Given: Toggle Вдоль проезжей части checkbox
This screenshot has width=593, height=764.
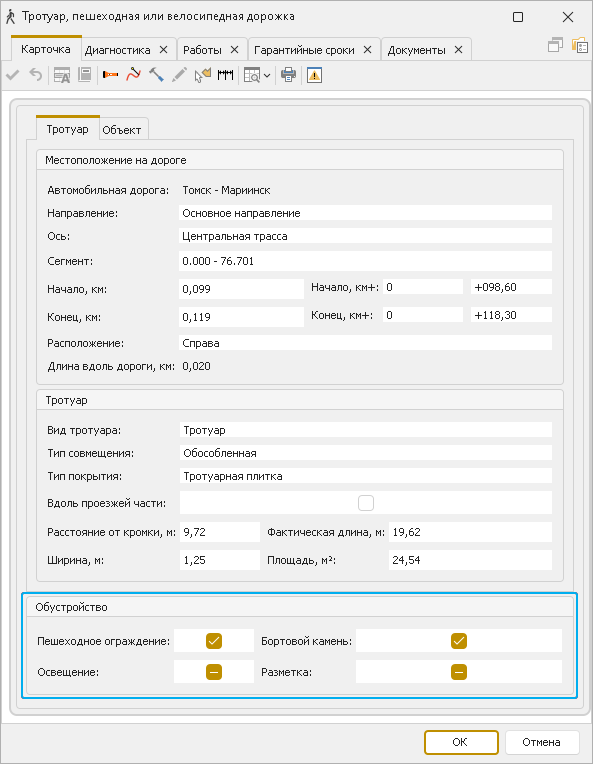Looking at the screenshot, I should (x=366, y=503).
